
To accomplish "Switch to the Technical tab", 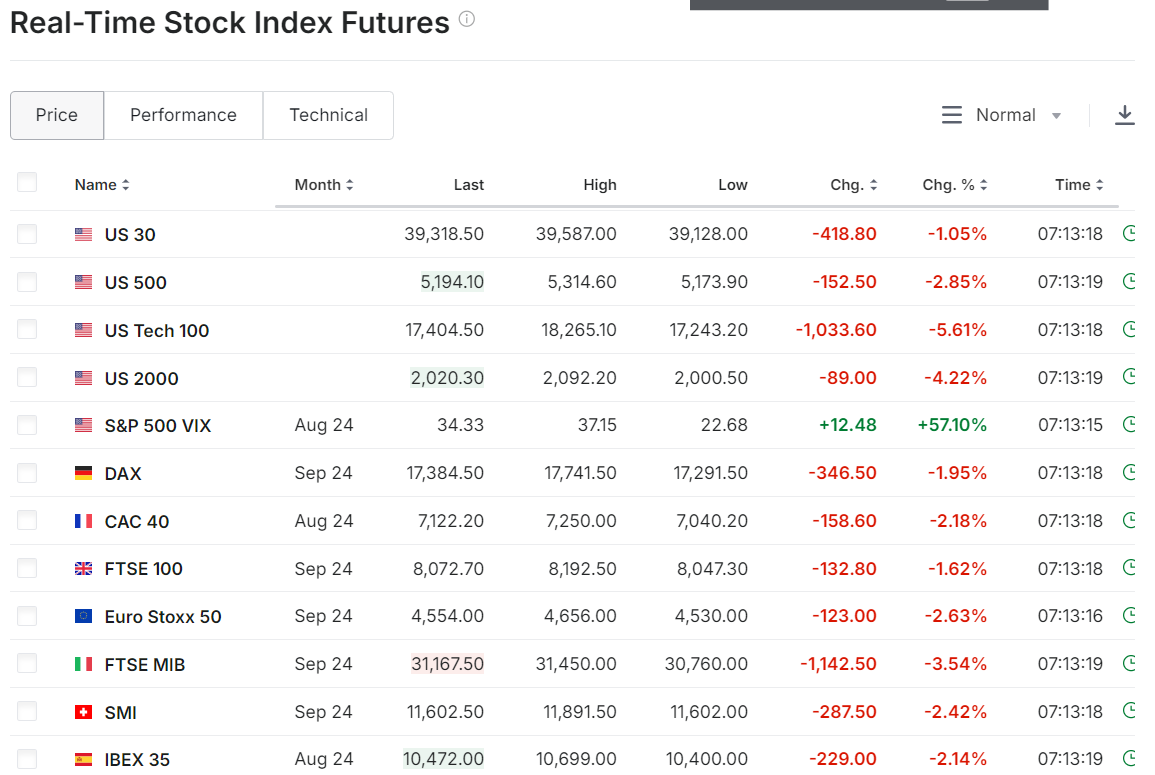I will [x=329, y=115].
